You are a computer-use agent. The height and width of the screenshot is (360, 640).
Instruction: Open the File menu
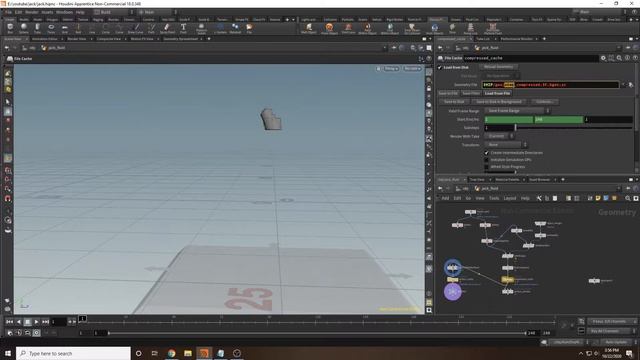(x=8, y=12)
